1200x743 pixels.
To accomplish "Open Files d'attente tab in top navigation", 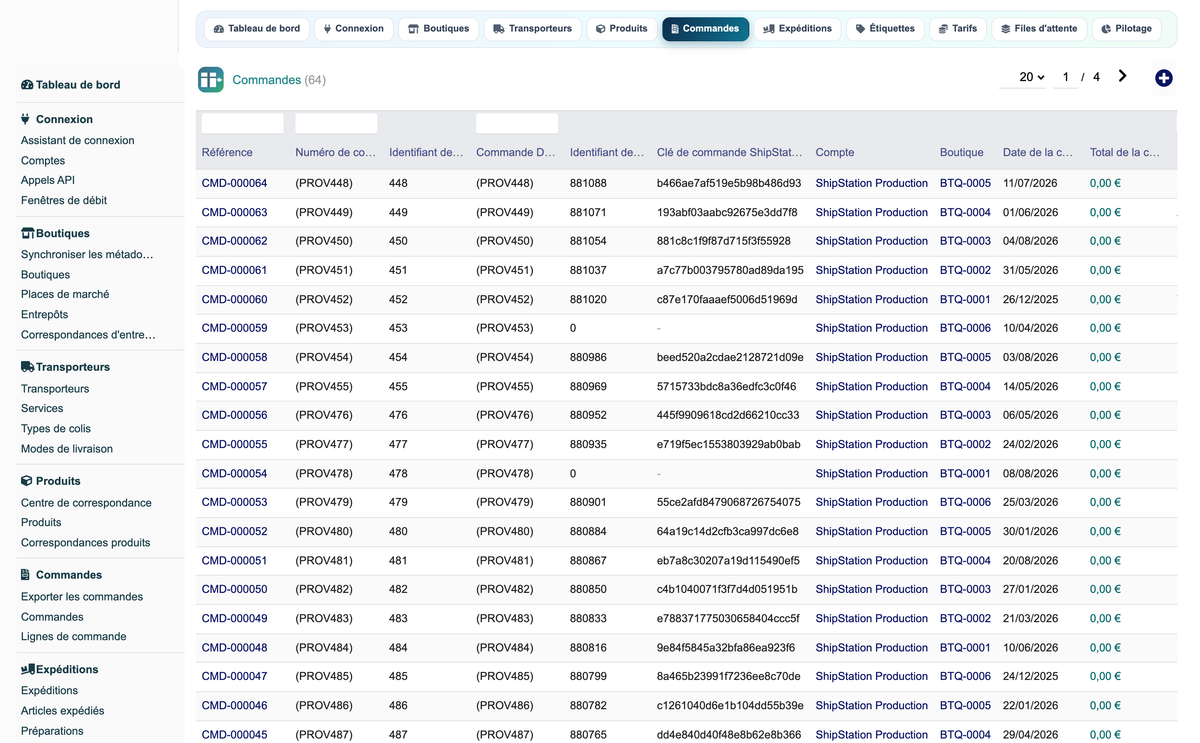I will pos(1040,29).
